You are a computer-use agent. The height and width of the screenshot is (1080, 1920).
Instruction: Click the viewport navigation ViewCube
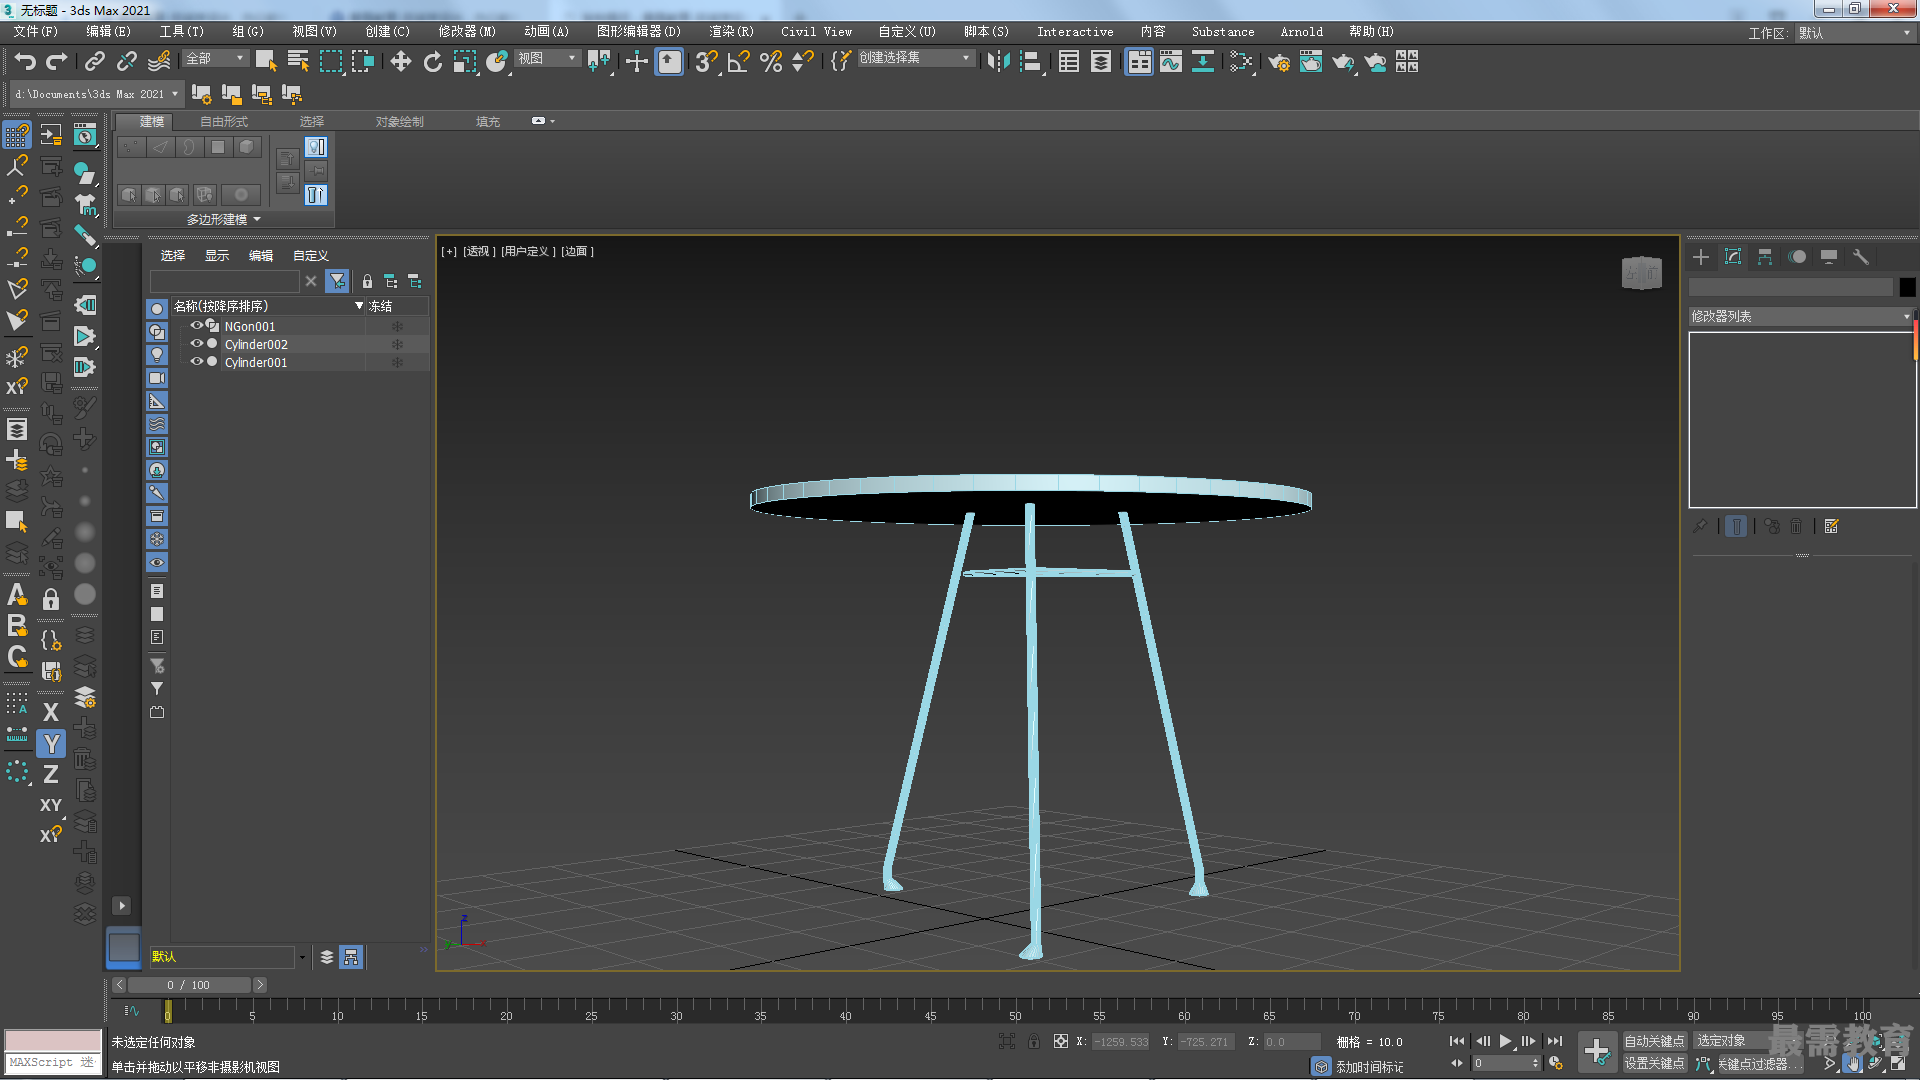[x=1641, y=272]
